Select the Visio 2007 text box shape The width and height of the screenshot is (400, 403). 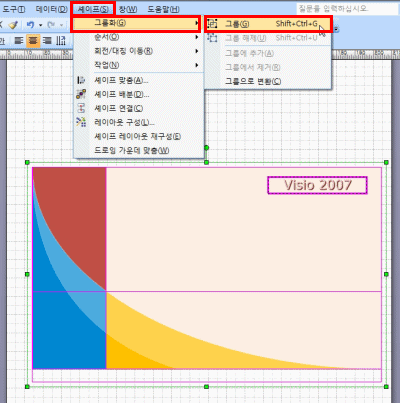coord(317,185)
